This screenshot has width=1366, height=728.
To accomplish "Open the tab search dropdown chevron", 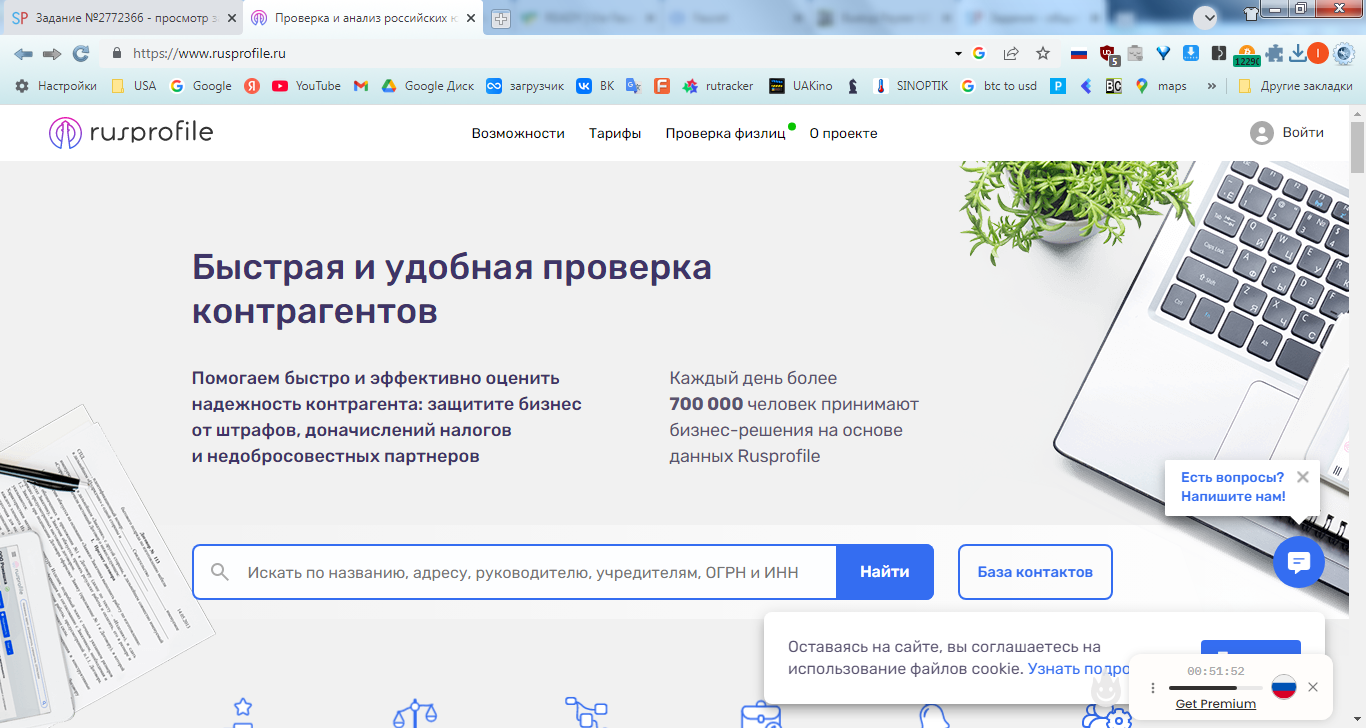I will 1205,17.
